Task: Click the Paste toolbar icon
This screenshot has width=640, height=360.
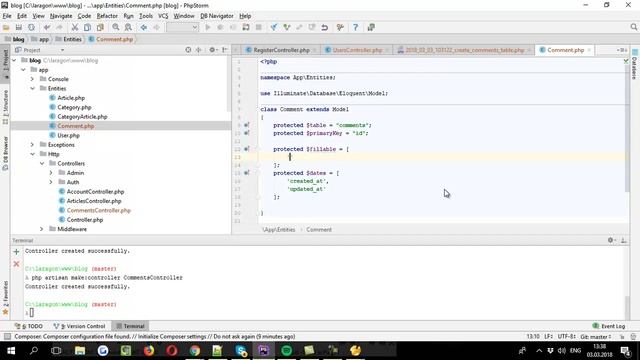Action: [x=100, y=27]
